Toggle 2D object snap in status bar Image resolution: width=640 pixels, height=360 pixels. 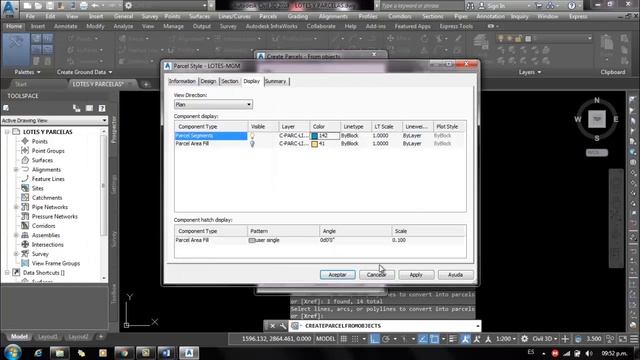pos(434,339)
